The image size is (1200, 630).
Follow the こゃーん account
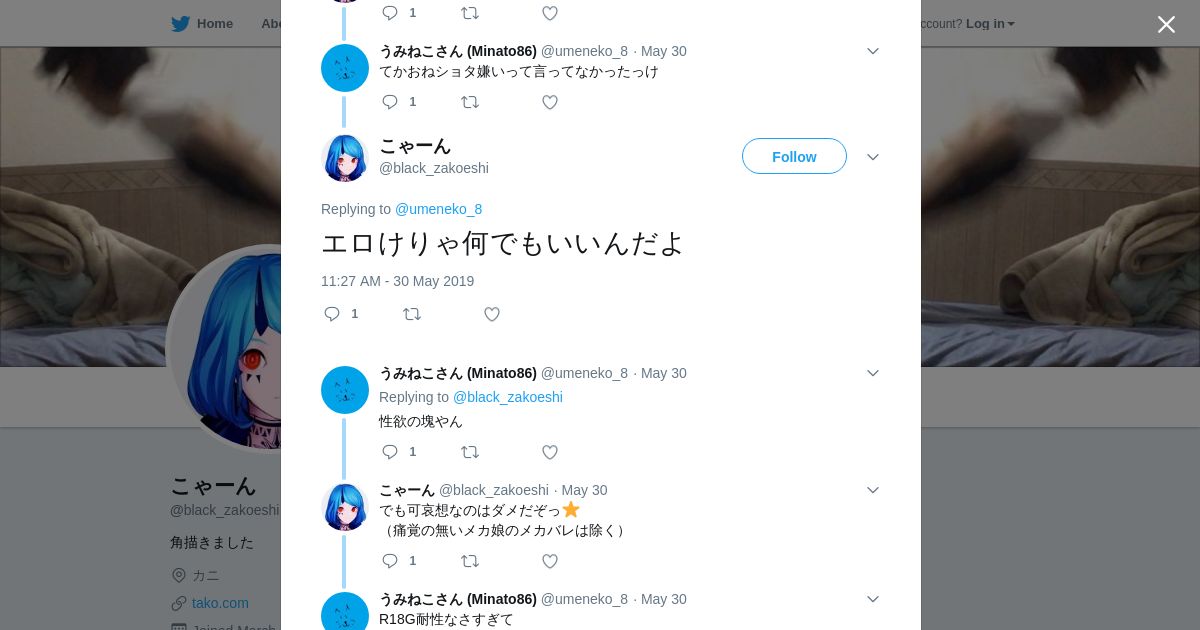794,156
